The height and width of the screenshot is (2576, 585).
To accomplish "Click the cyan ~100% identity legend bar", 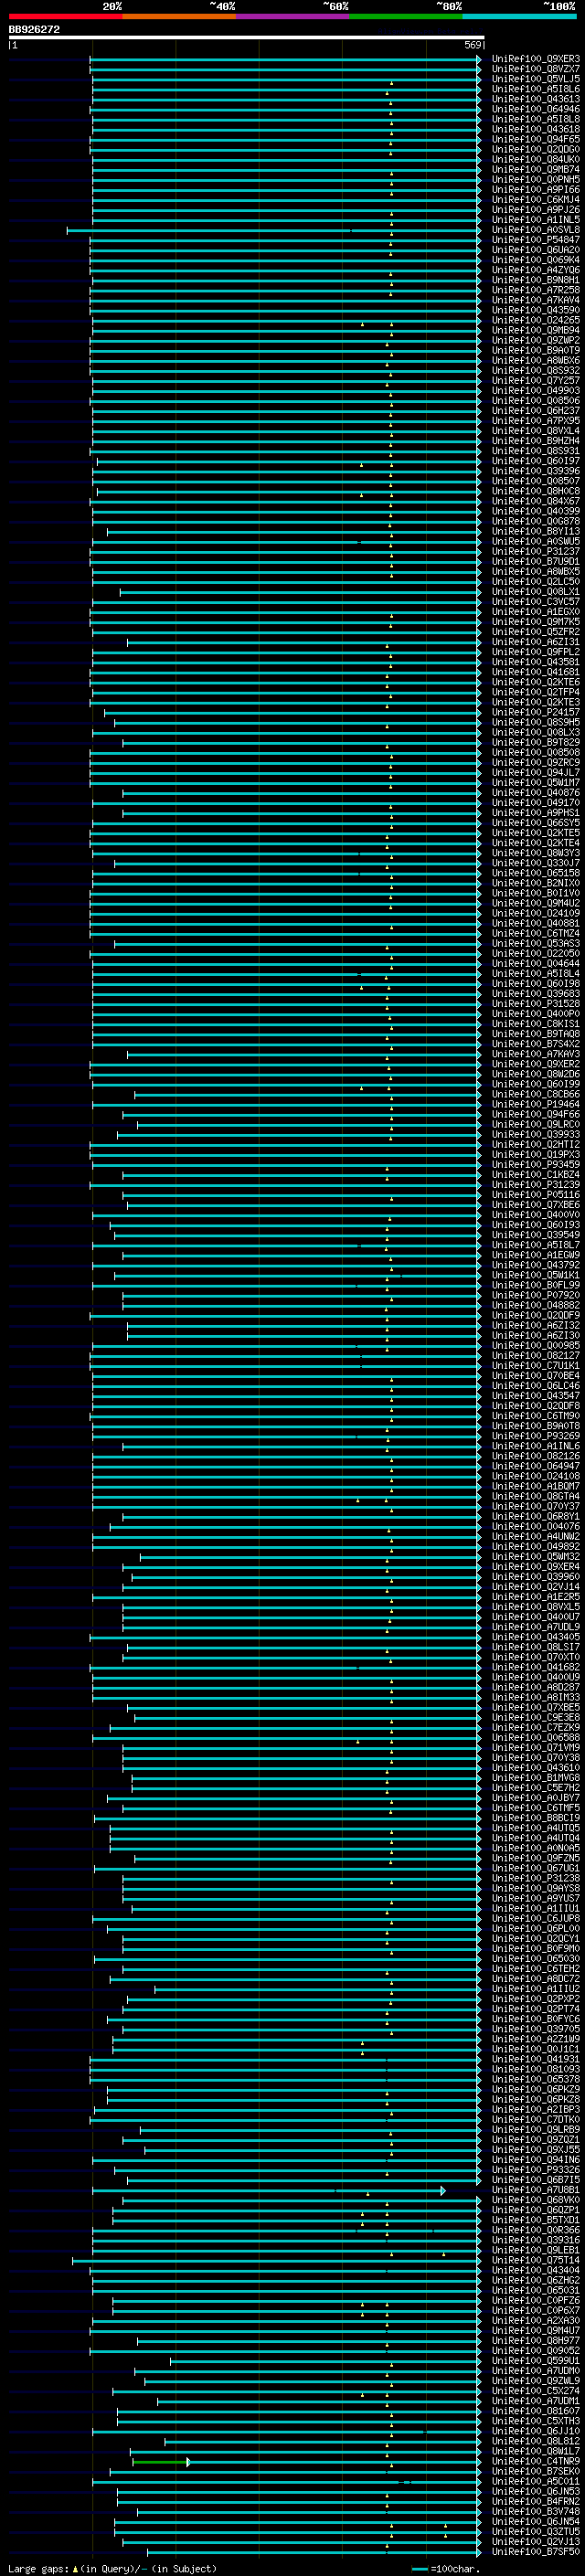I will [519, 16].
